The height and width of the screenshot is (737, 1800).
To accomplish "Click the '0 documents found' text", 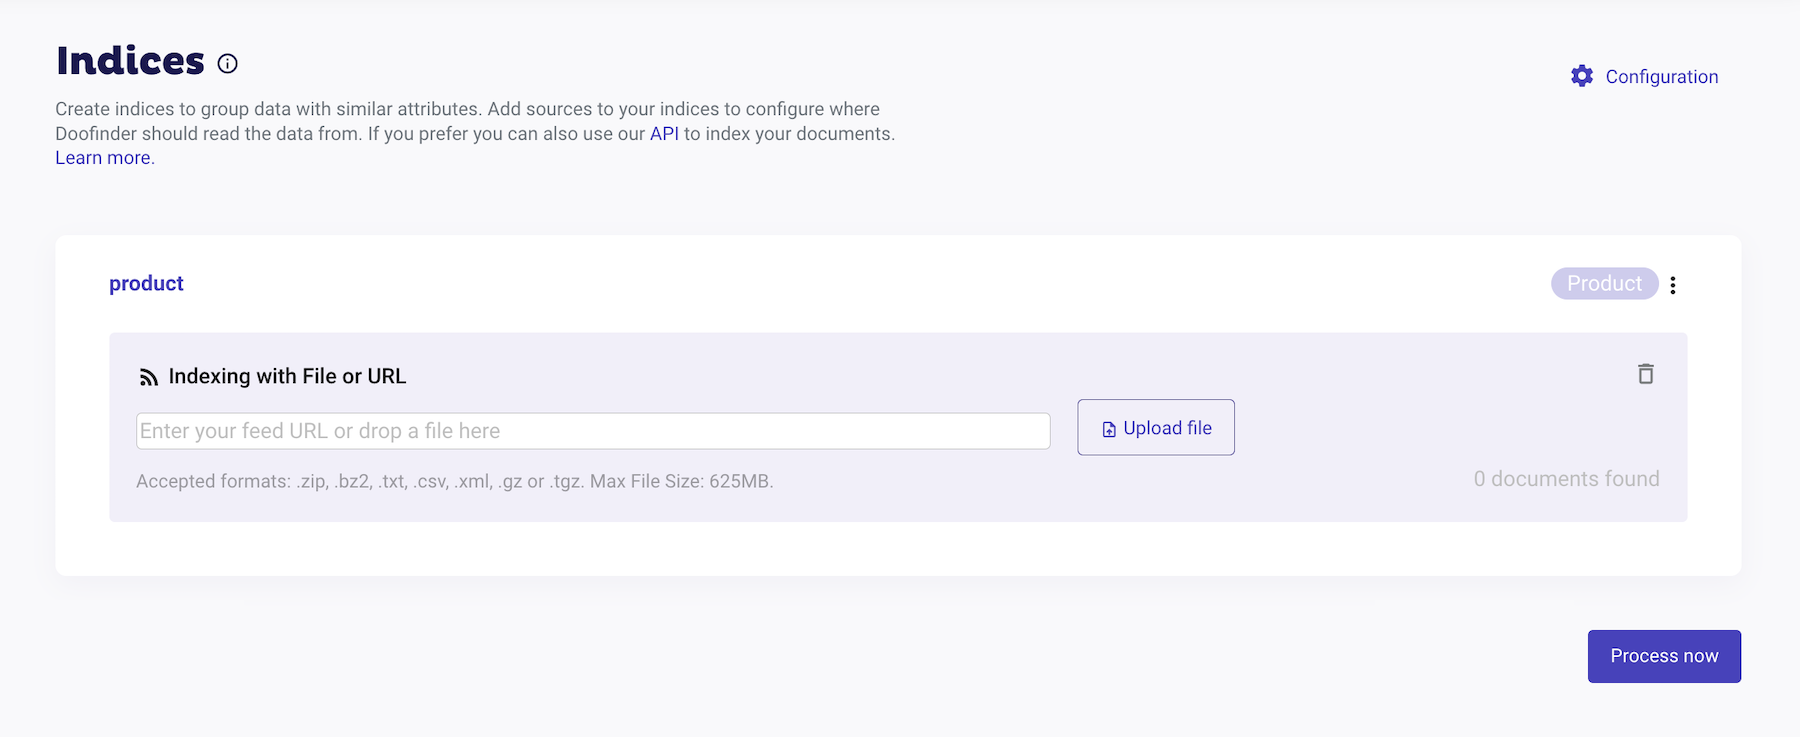I will click(1566, 479).
